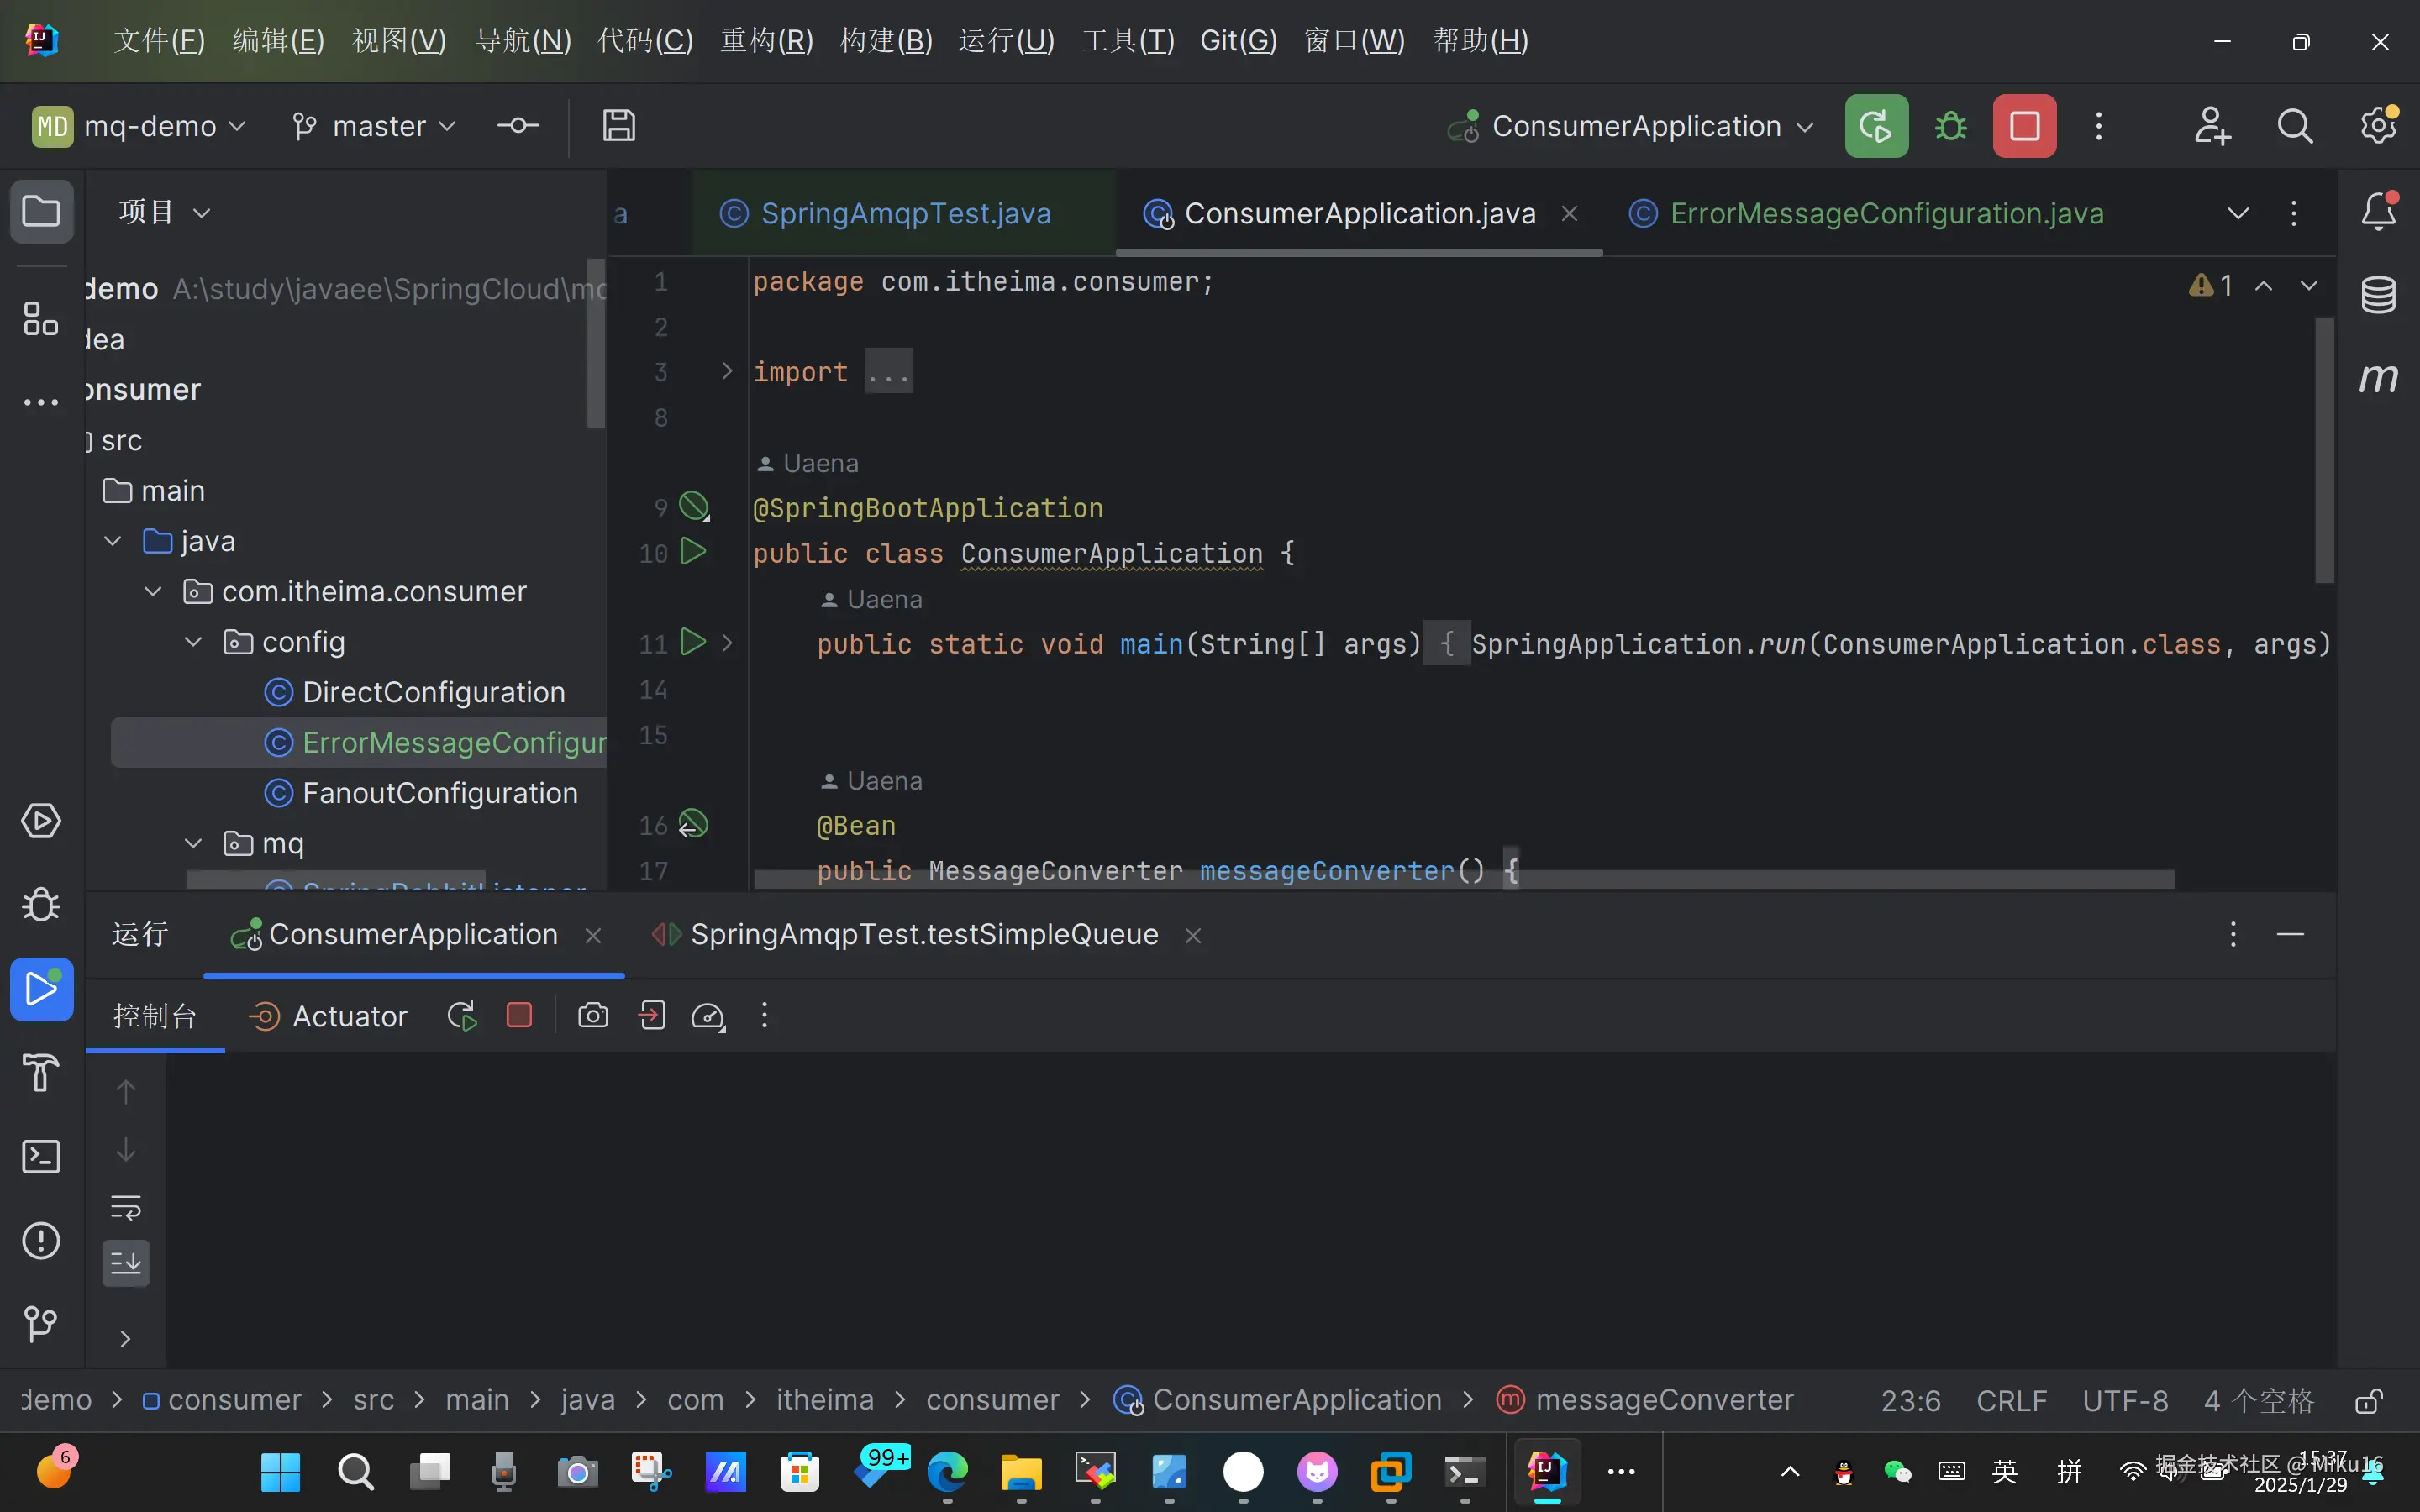The height and width of the screenshot is (1512, 2420).
Task: Take thread dump with camera icon
Action: pos(592,1016)
